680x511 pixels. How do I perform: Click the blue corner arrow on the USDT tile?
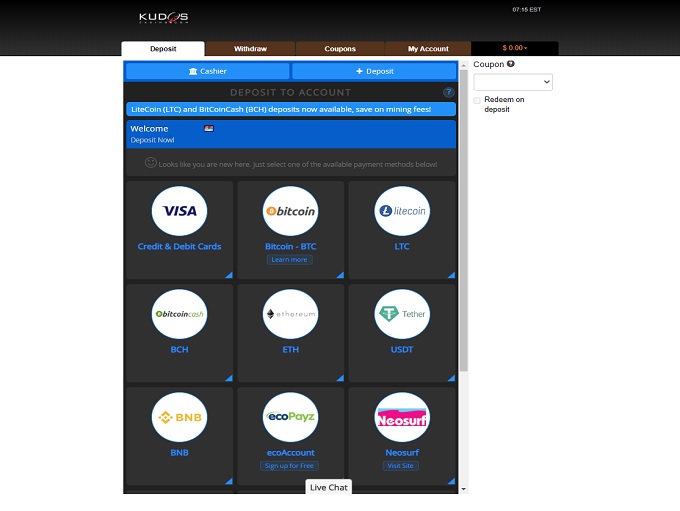click(x=451, y=378)
